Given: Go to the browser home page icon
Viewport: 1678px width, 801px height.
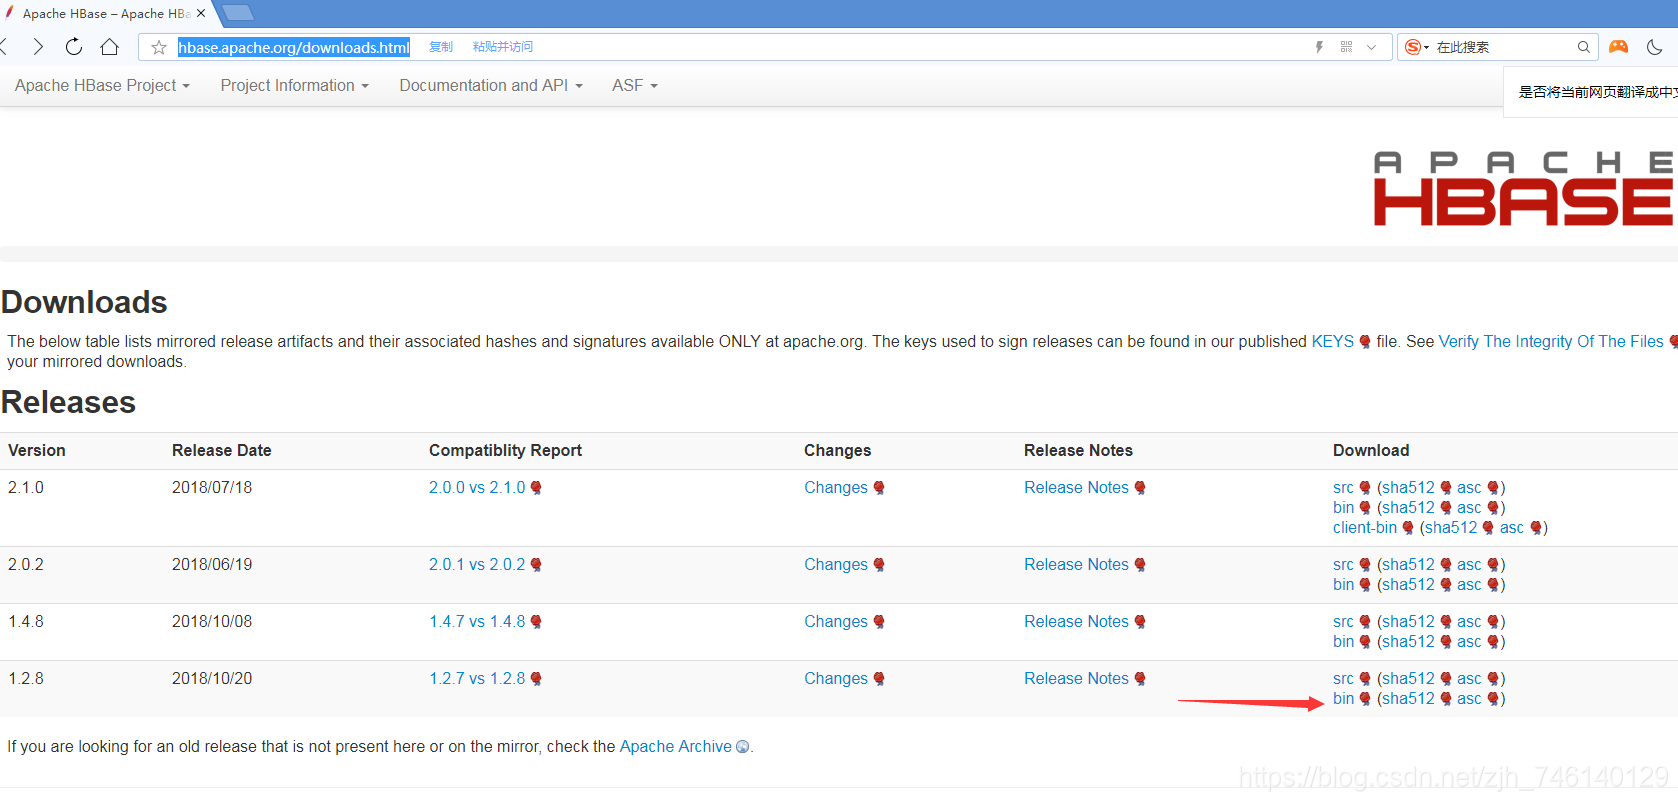Looking at the screenshot, I should 110,47.
